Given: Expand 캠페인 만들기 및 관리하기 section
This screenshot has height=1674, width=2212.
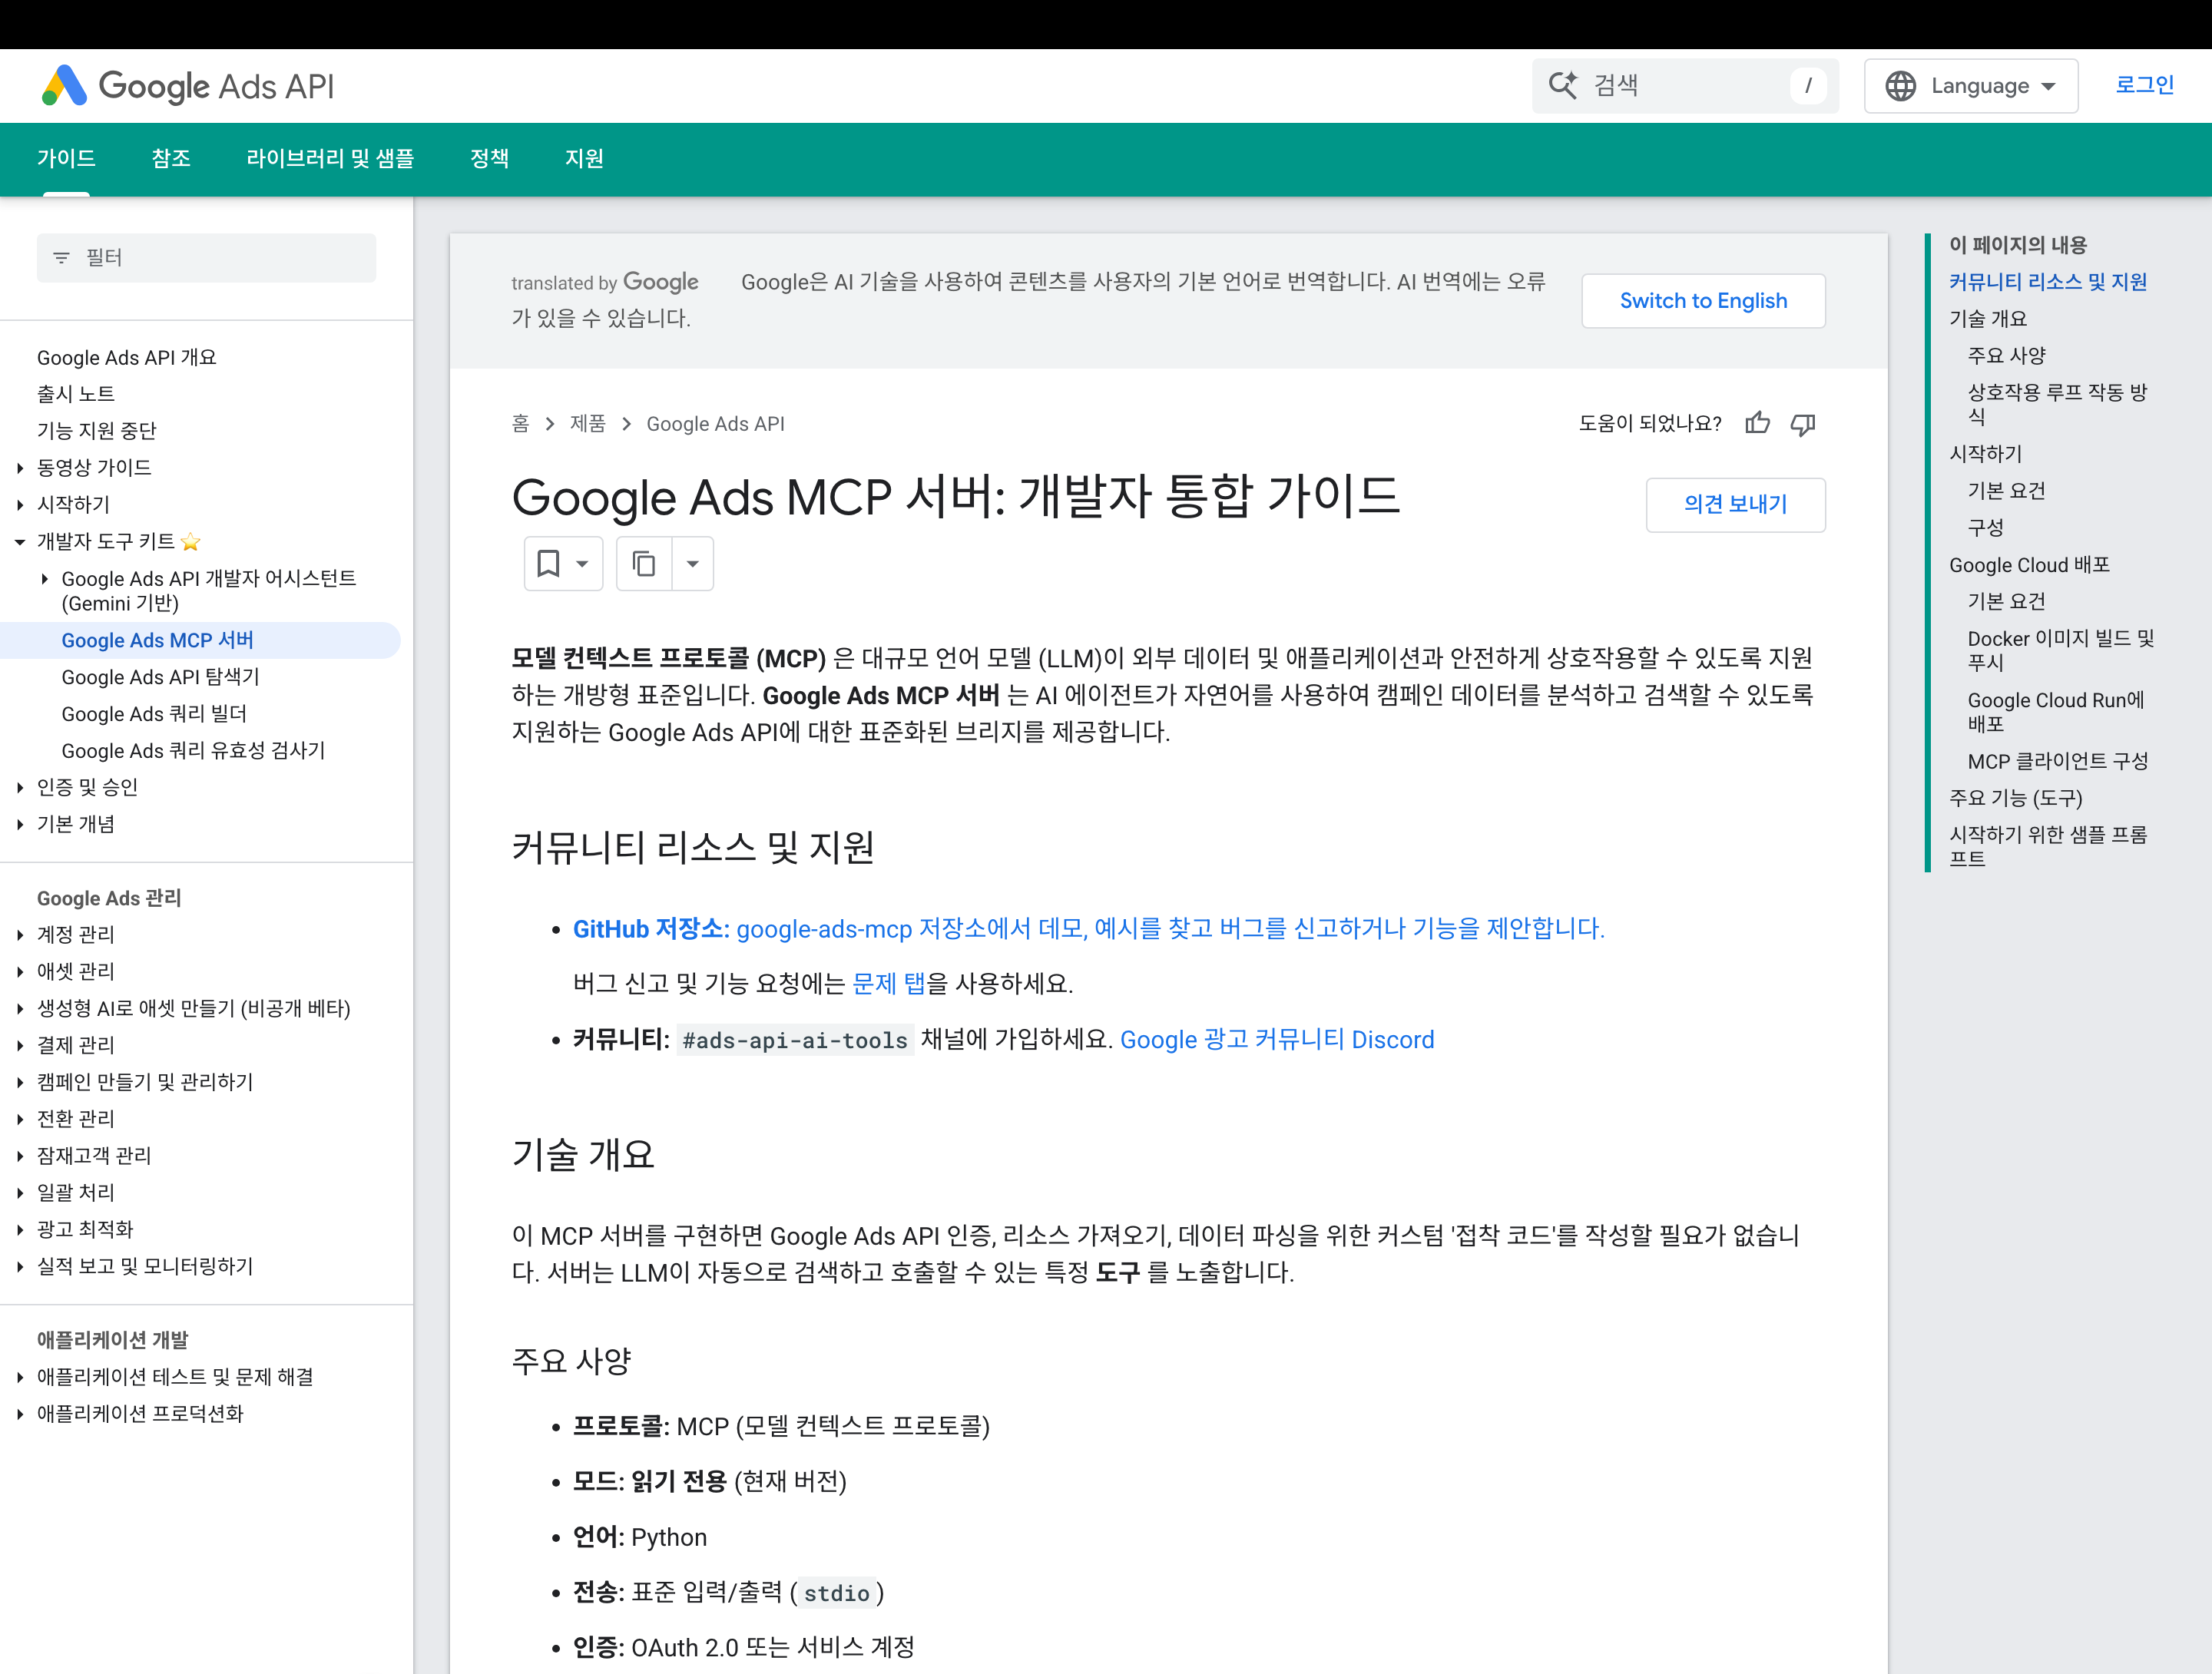Looking at the screenshot, I should pos(20,1082).
